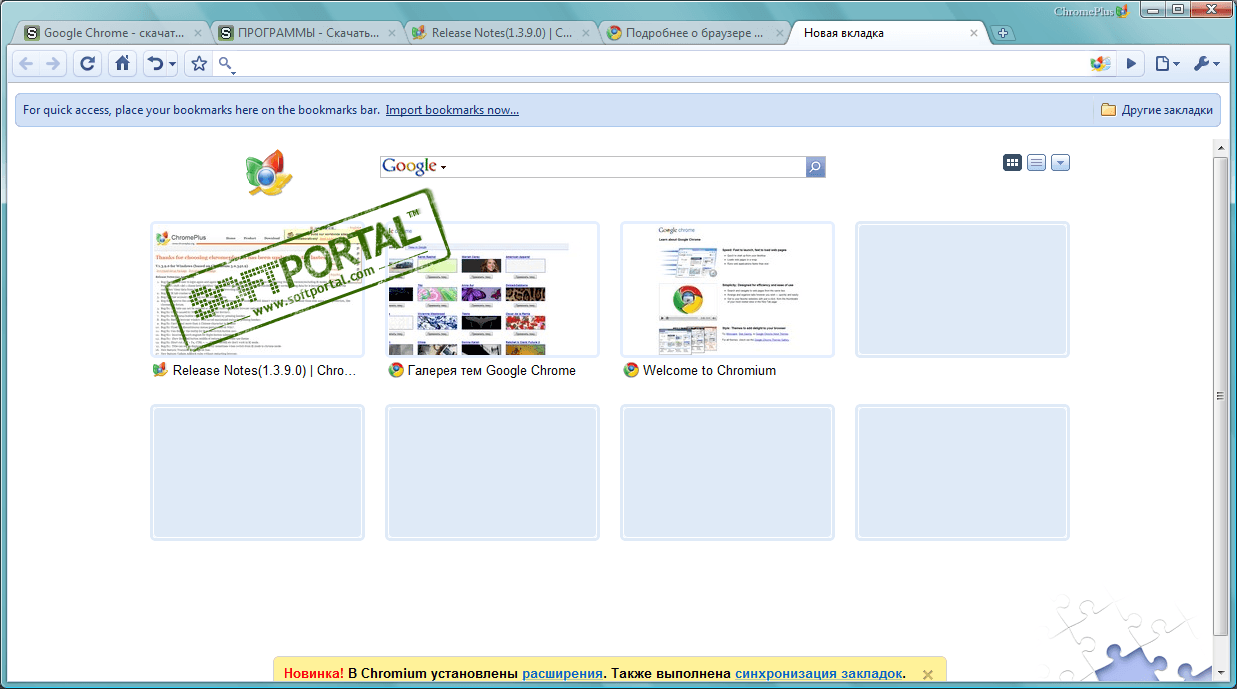Screen dimensions: 1237x689
Task: Close the ПРОГРАММЫ - Скачать tab
Action: 390,33
